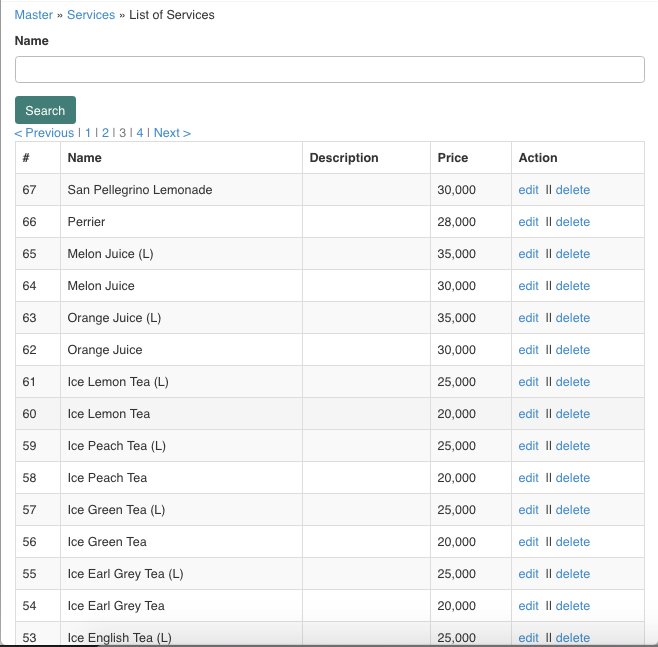
Task: Edit the Ice Earl Grey Tea row numbered 54
Action: [528, 606]
